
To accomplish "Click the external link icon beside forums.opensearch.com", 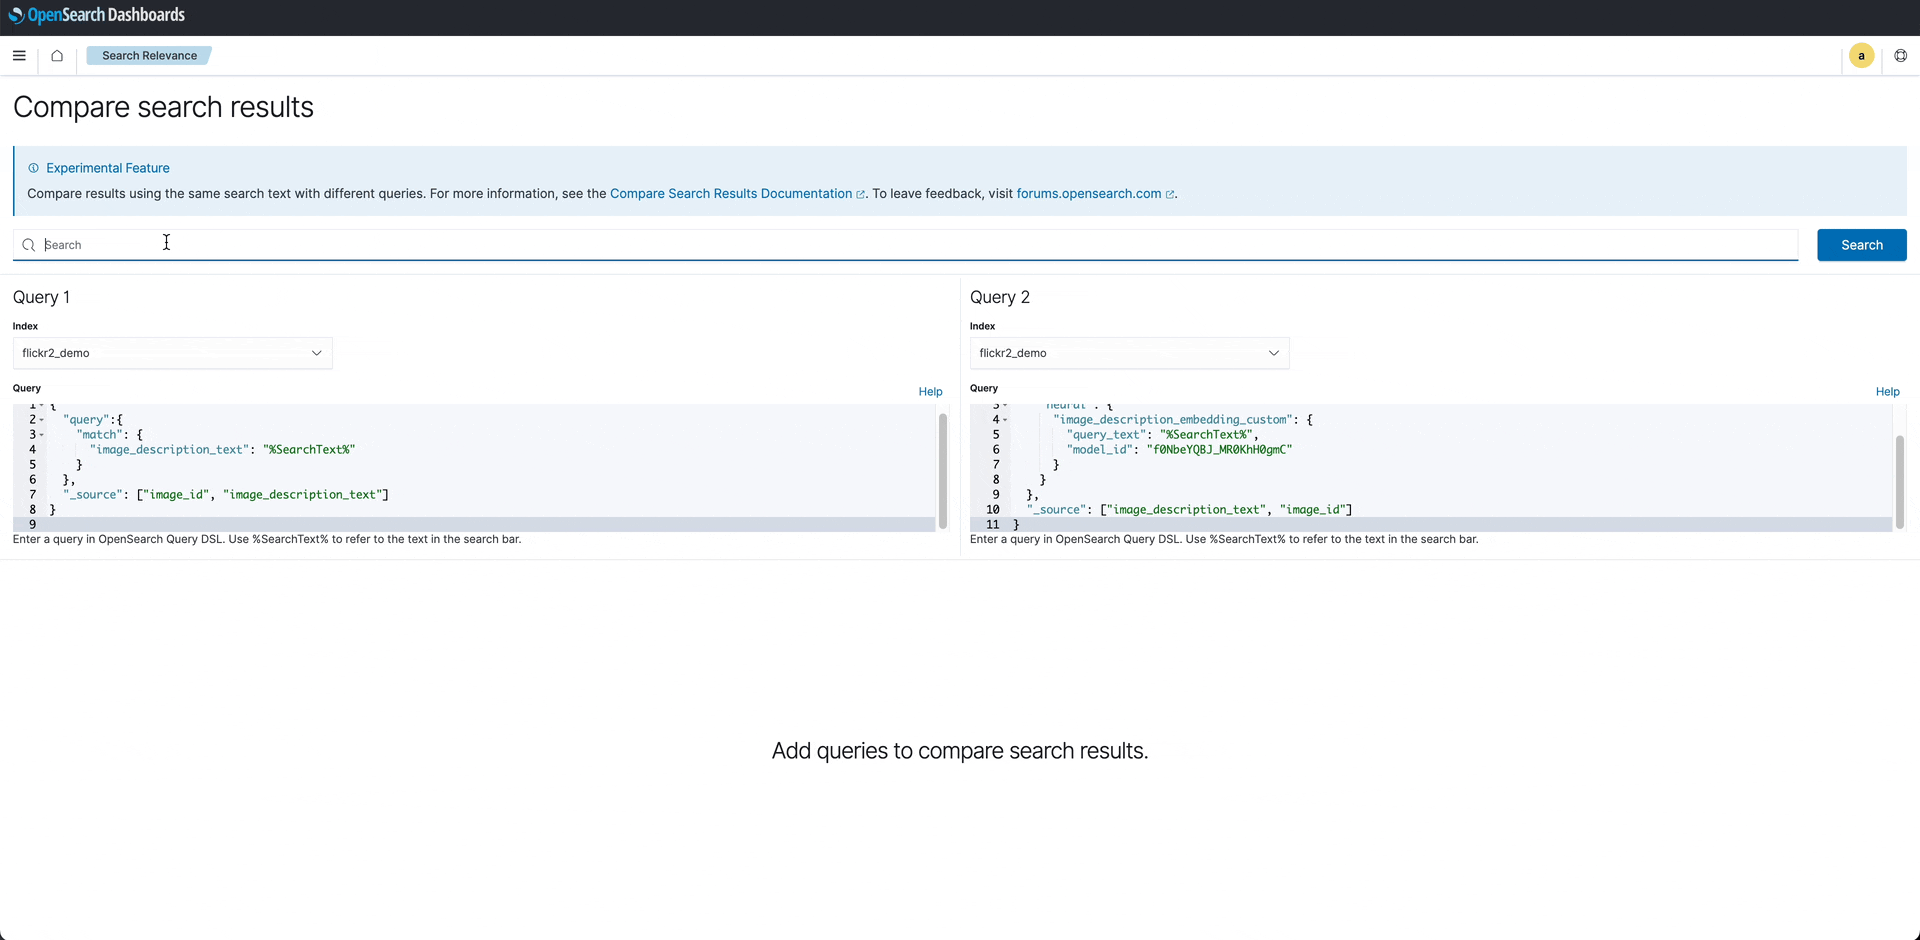I will tap(1171, 194).
